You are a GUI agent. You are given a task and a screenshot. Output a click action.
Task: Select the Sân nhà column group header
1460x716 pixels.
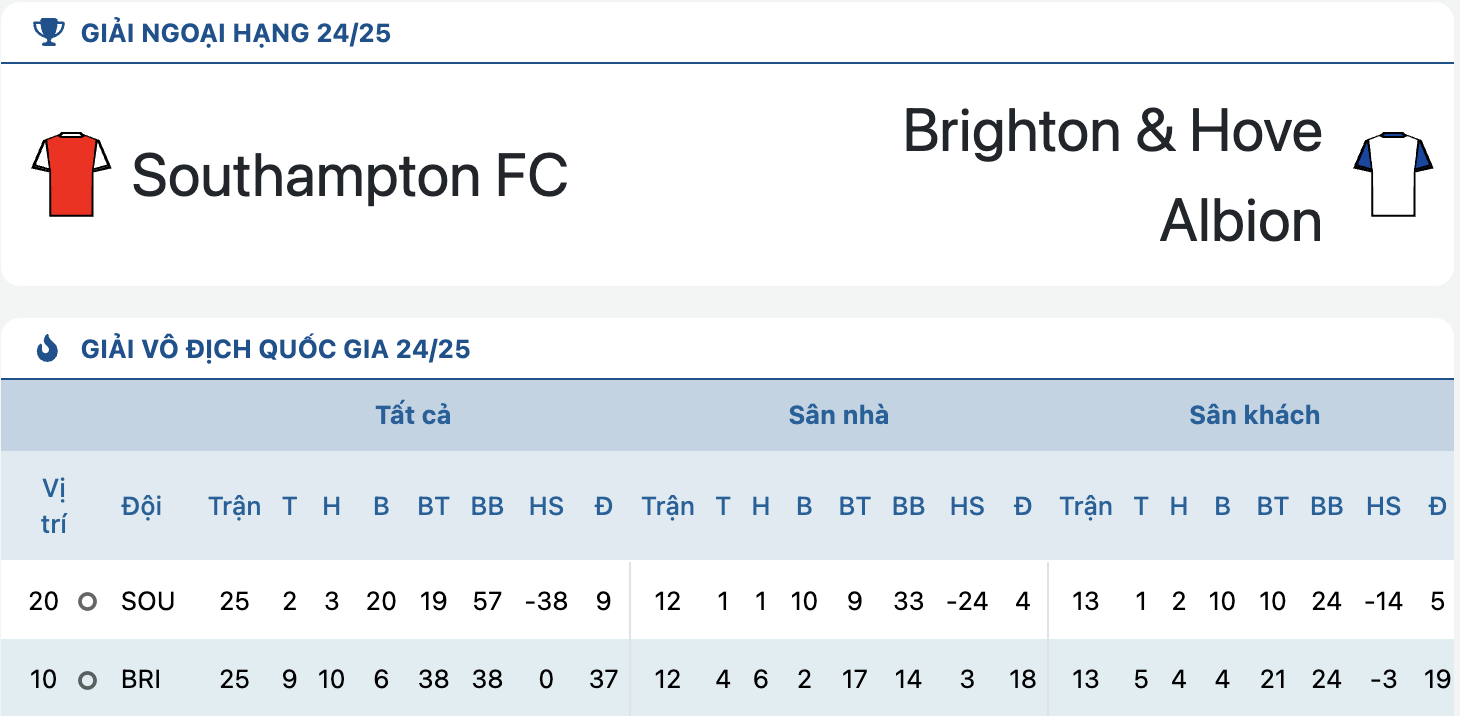coord(838,415)
